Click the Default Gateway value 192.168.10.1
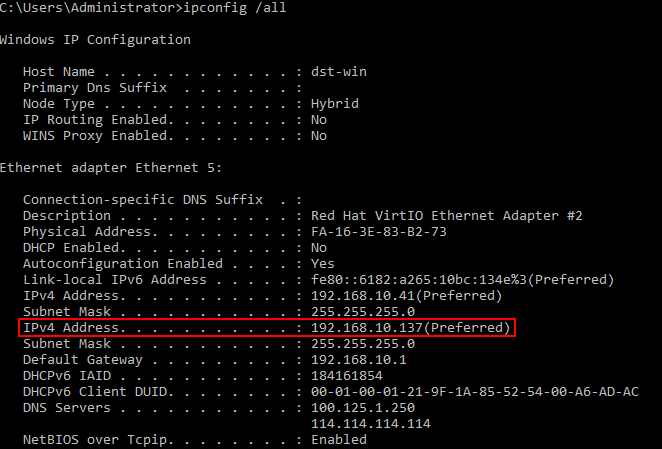This screenshot has width=662, height=449. [x=356, y=360]
